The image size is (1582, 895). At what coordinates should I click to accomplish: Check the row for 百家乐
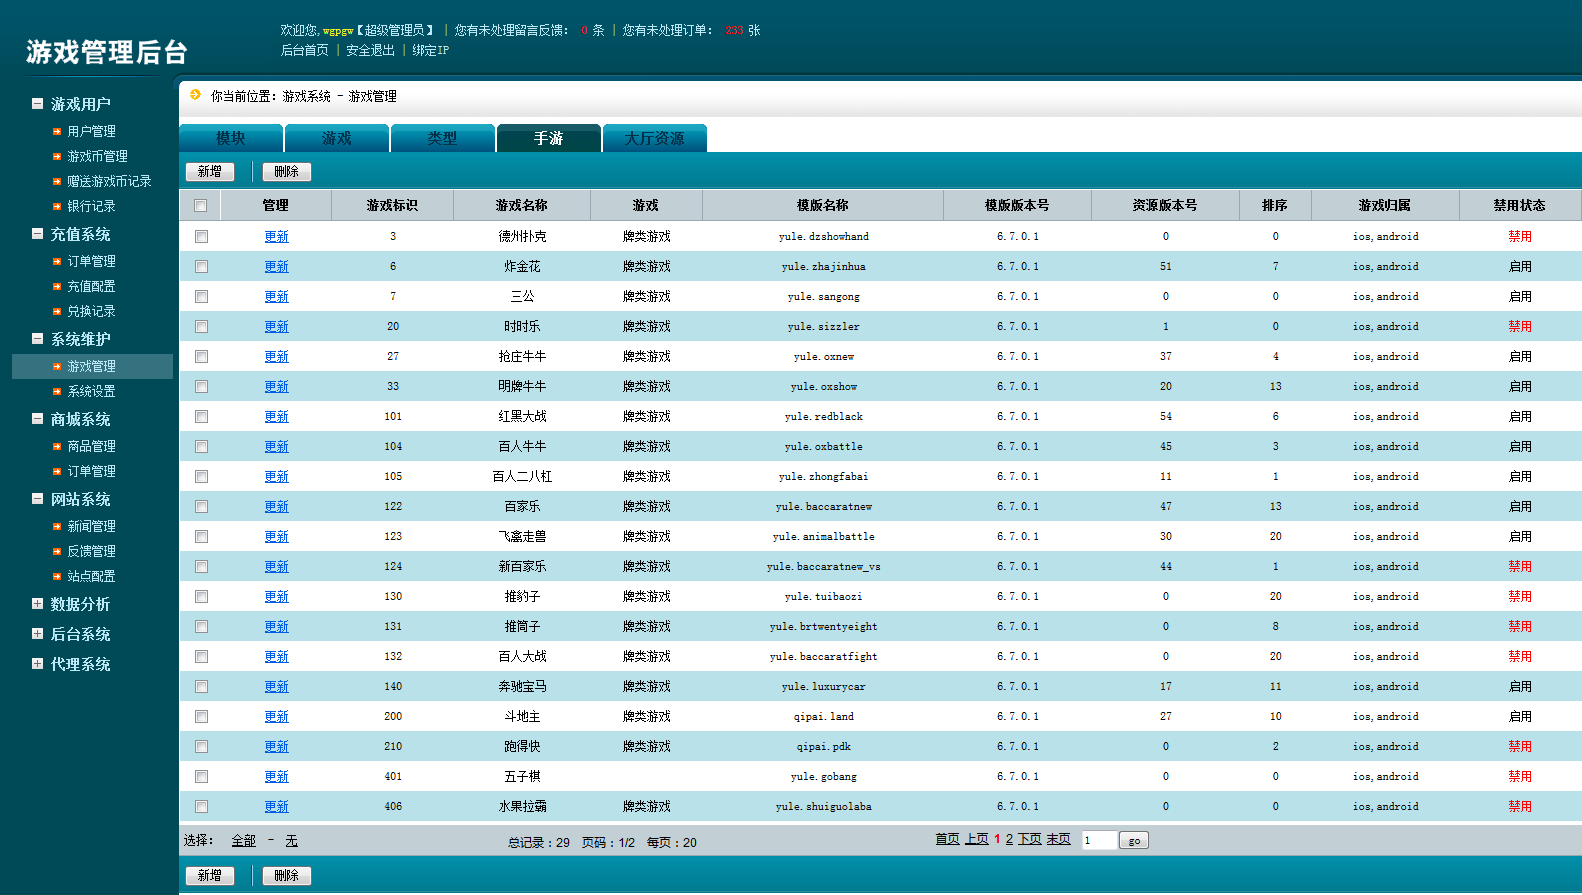[x=201, y=507]
